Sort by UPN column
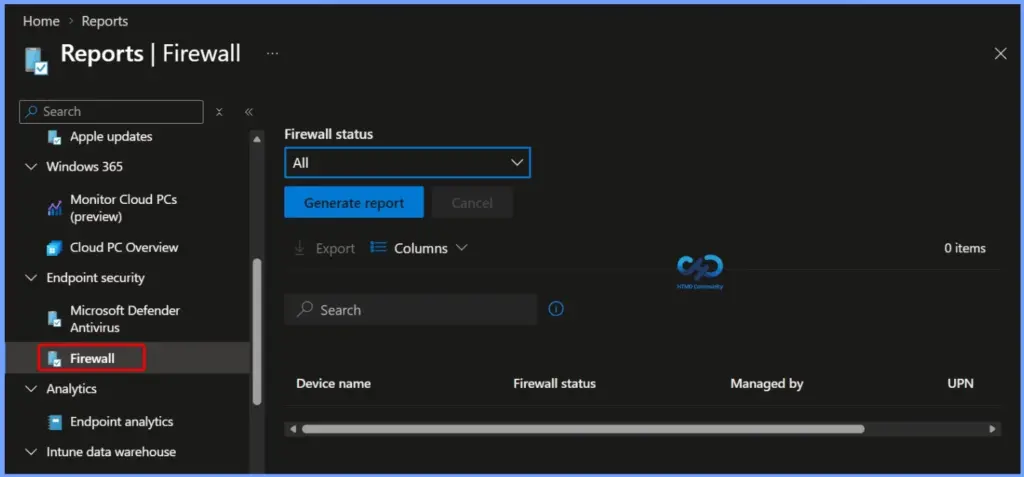 (961, 384)
